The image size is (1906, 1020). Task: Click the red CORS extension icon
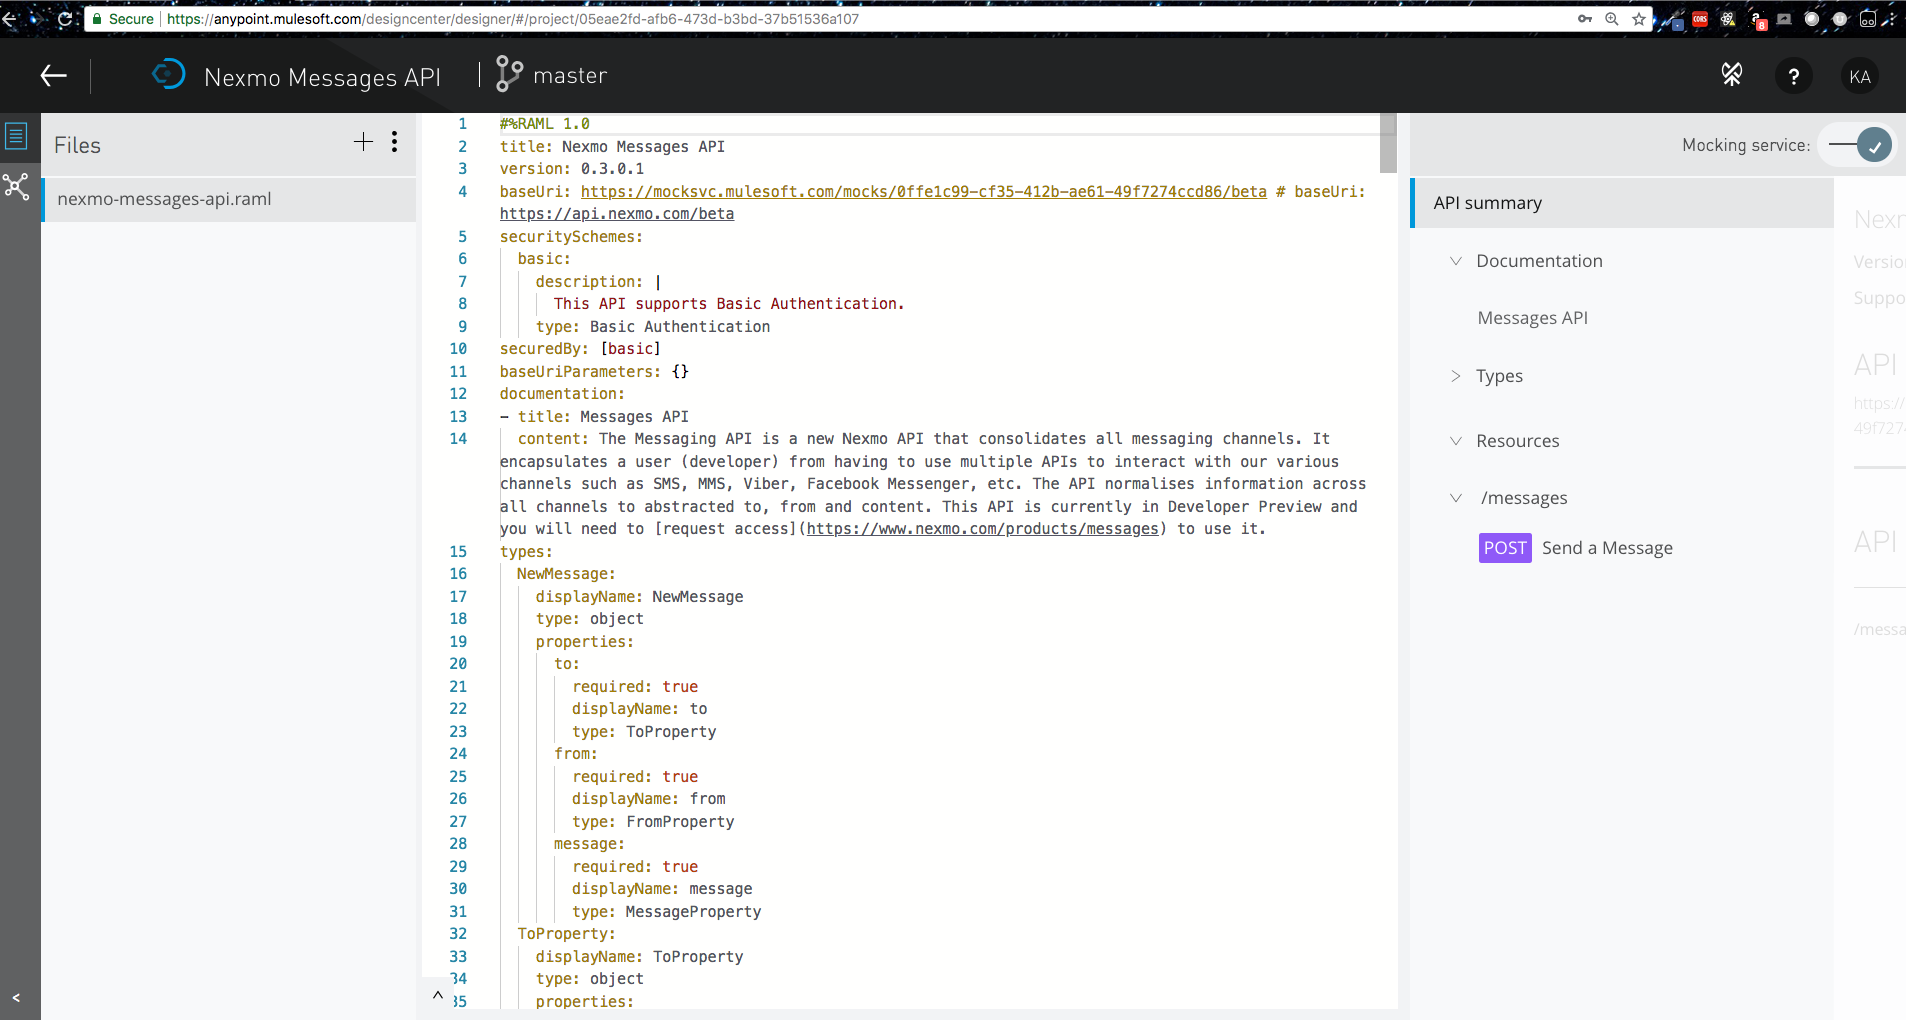pyautogui.click(x=1700, y=19)
